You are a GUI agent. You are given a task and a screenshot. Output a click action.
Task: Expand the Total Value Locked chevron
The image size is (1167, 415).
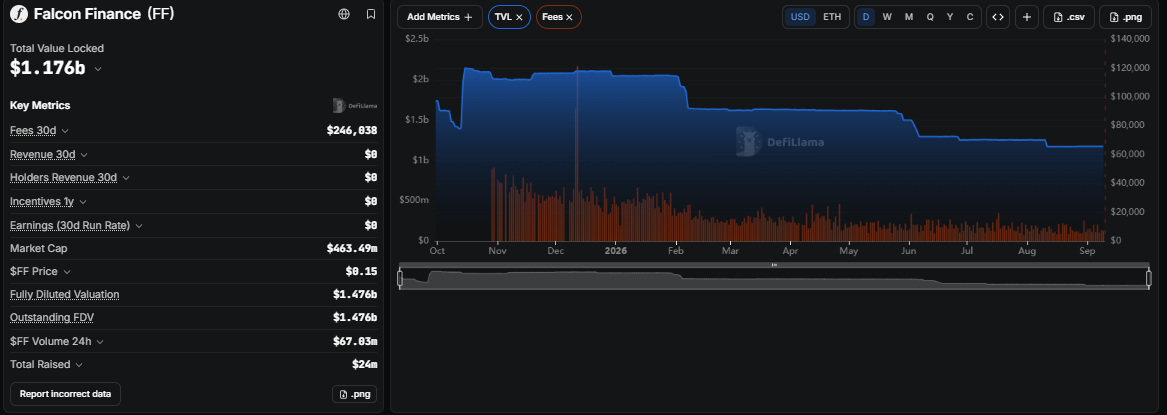97,68
